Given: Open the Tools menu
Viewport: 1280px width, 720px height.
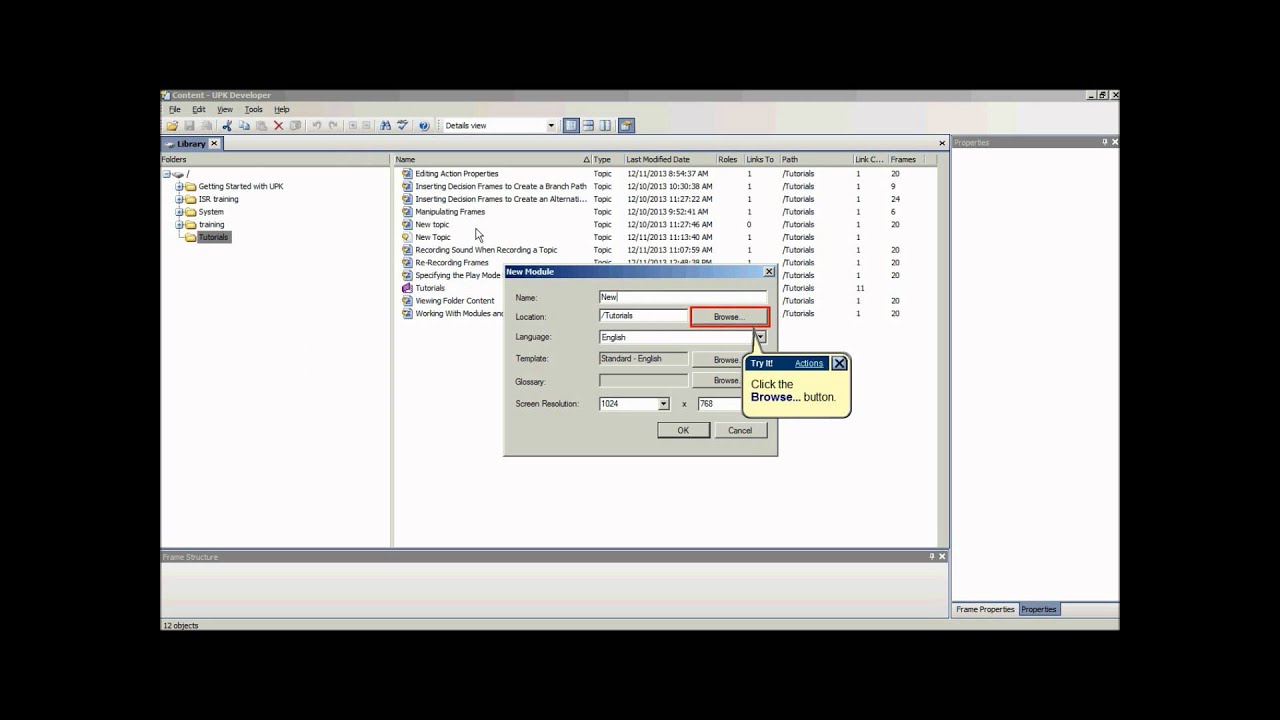Looking at the screenshot, I should pos(254,110).
